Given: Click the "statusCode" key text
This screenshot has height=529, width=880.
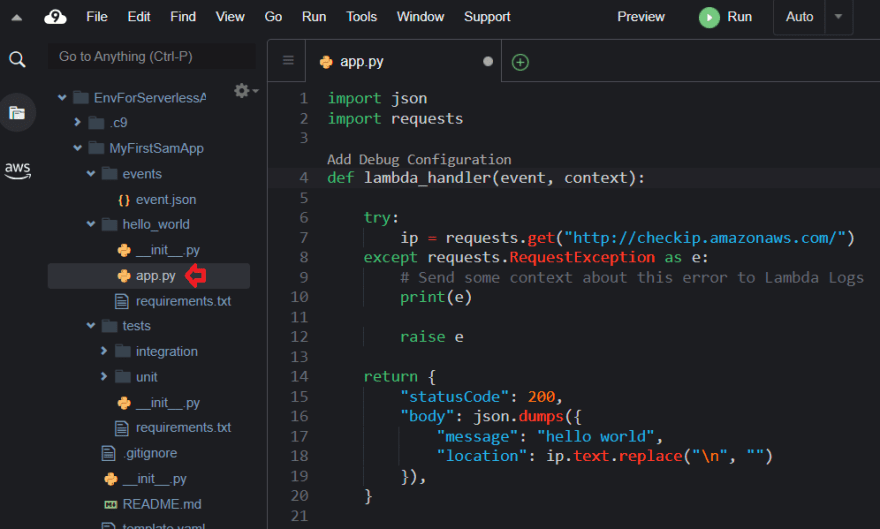Looking at the screenshot, I should [455, 397].
